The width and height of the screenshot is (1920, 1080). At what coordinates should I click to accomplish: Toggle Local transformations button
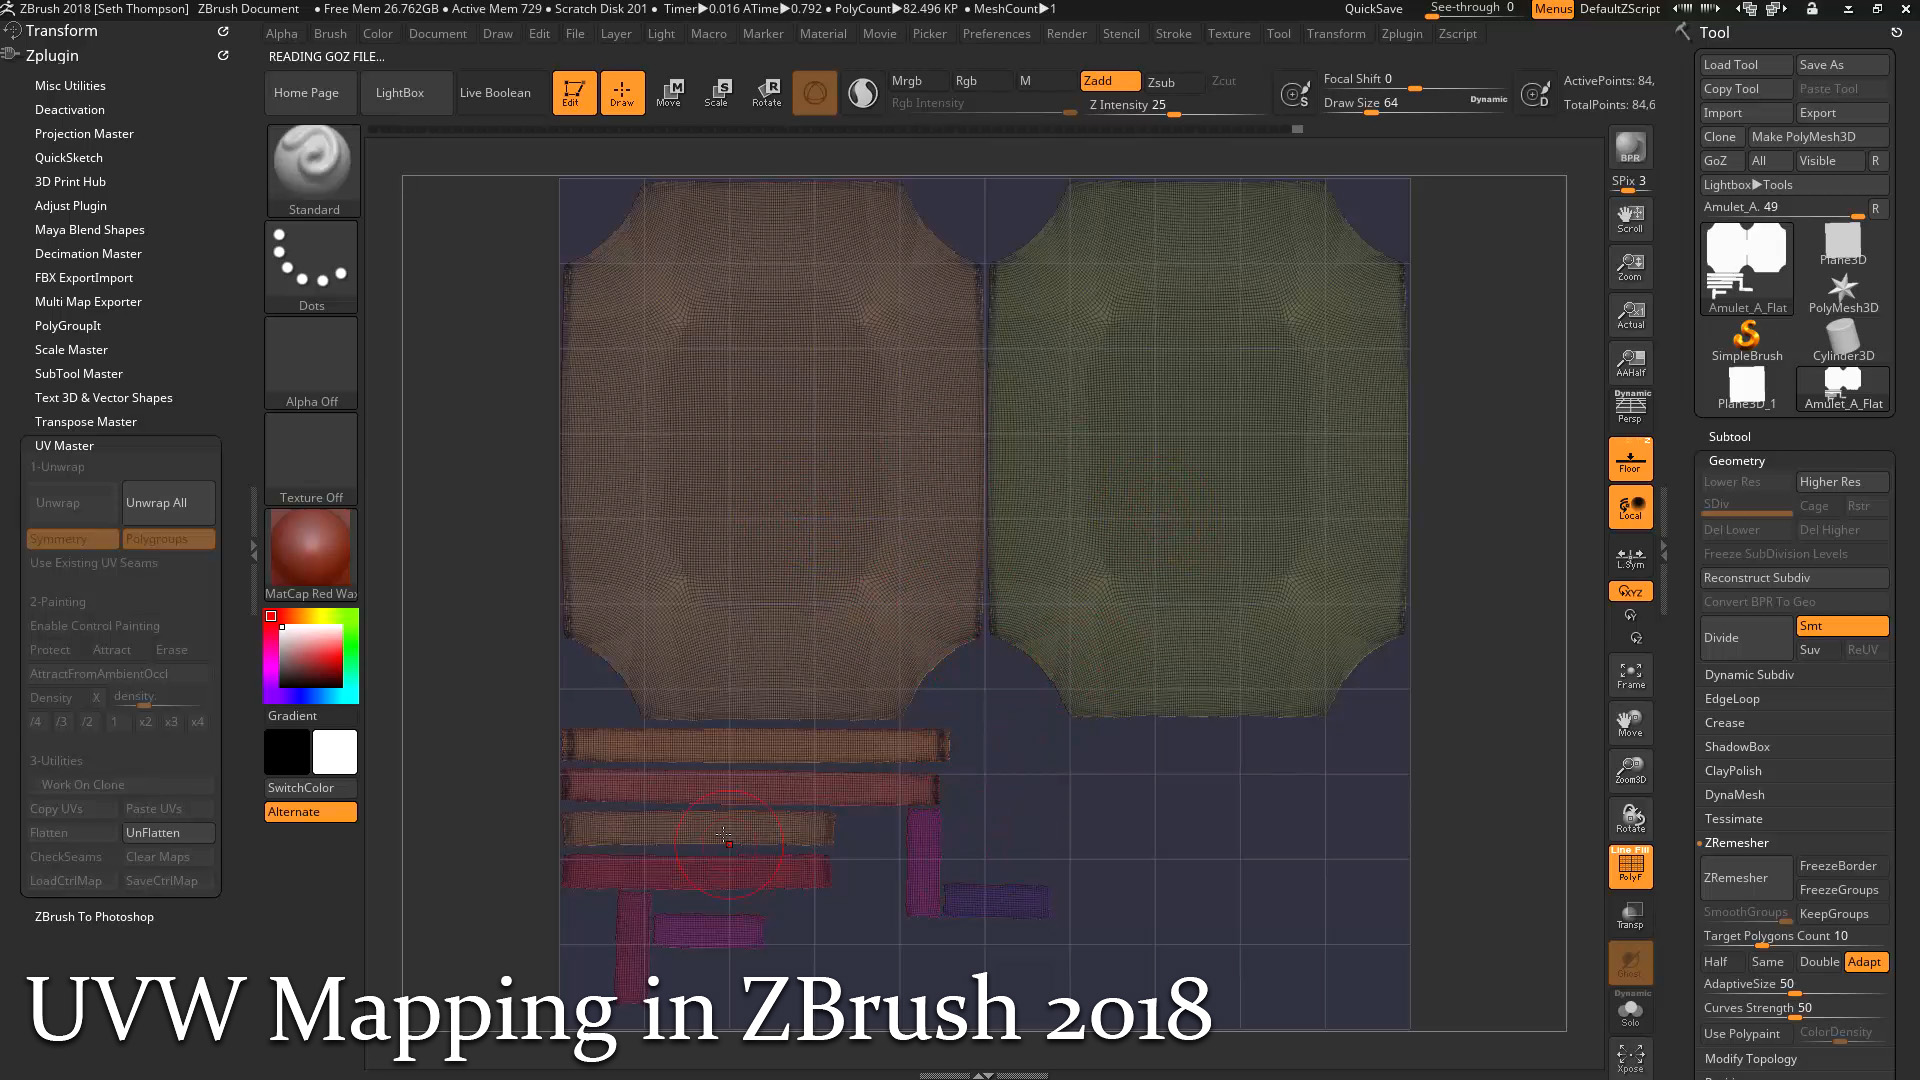tap(1630, 507)
